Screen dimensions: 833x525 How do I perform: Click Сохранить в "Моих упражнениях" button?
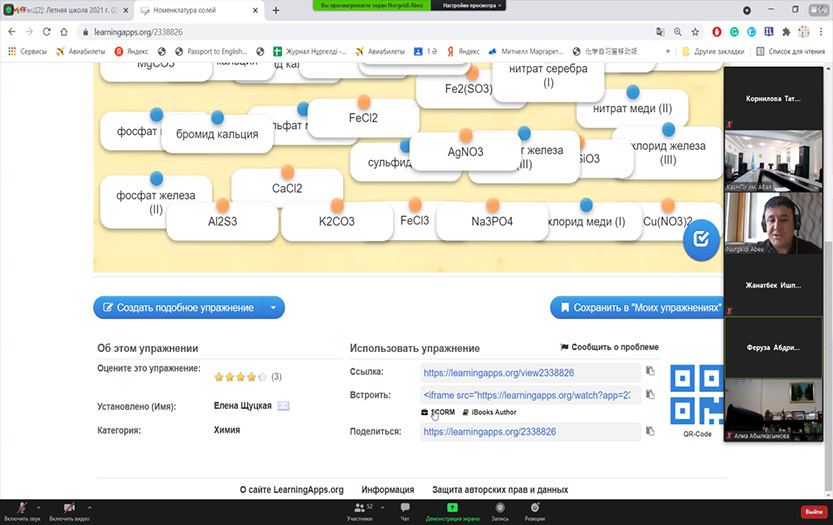(638, 308)
